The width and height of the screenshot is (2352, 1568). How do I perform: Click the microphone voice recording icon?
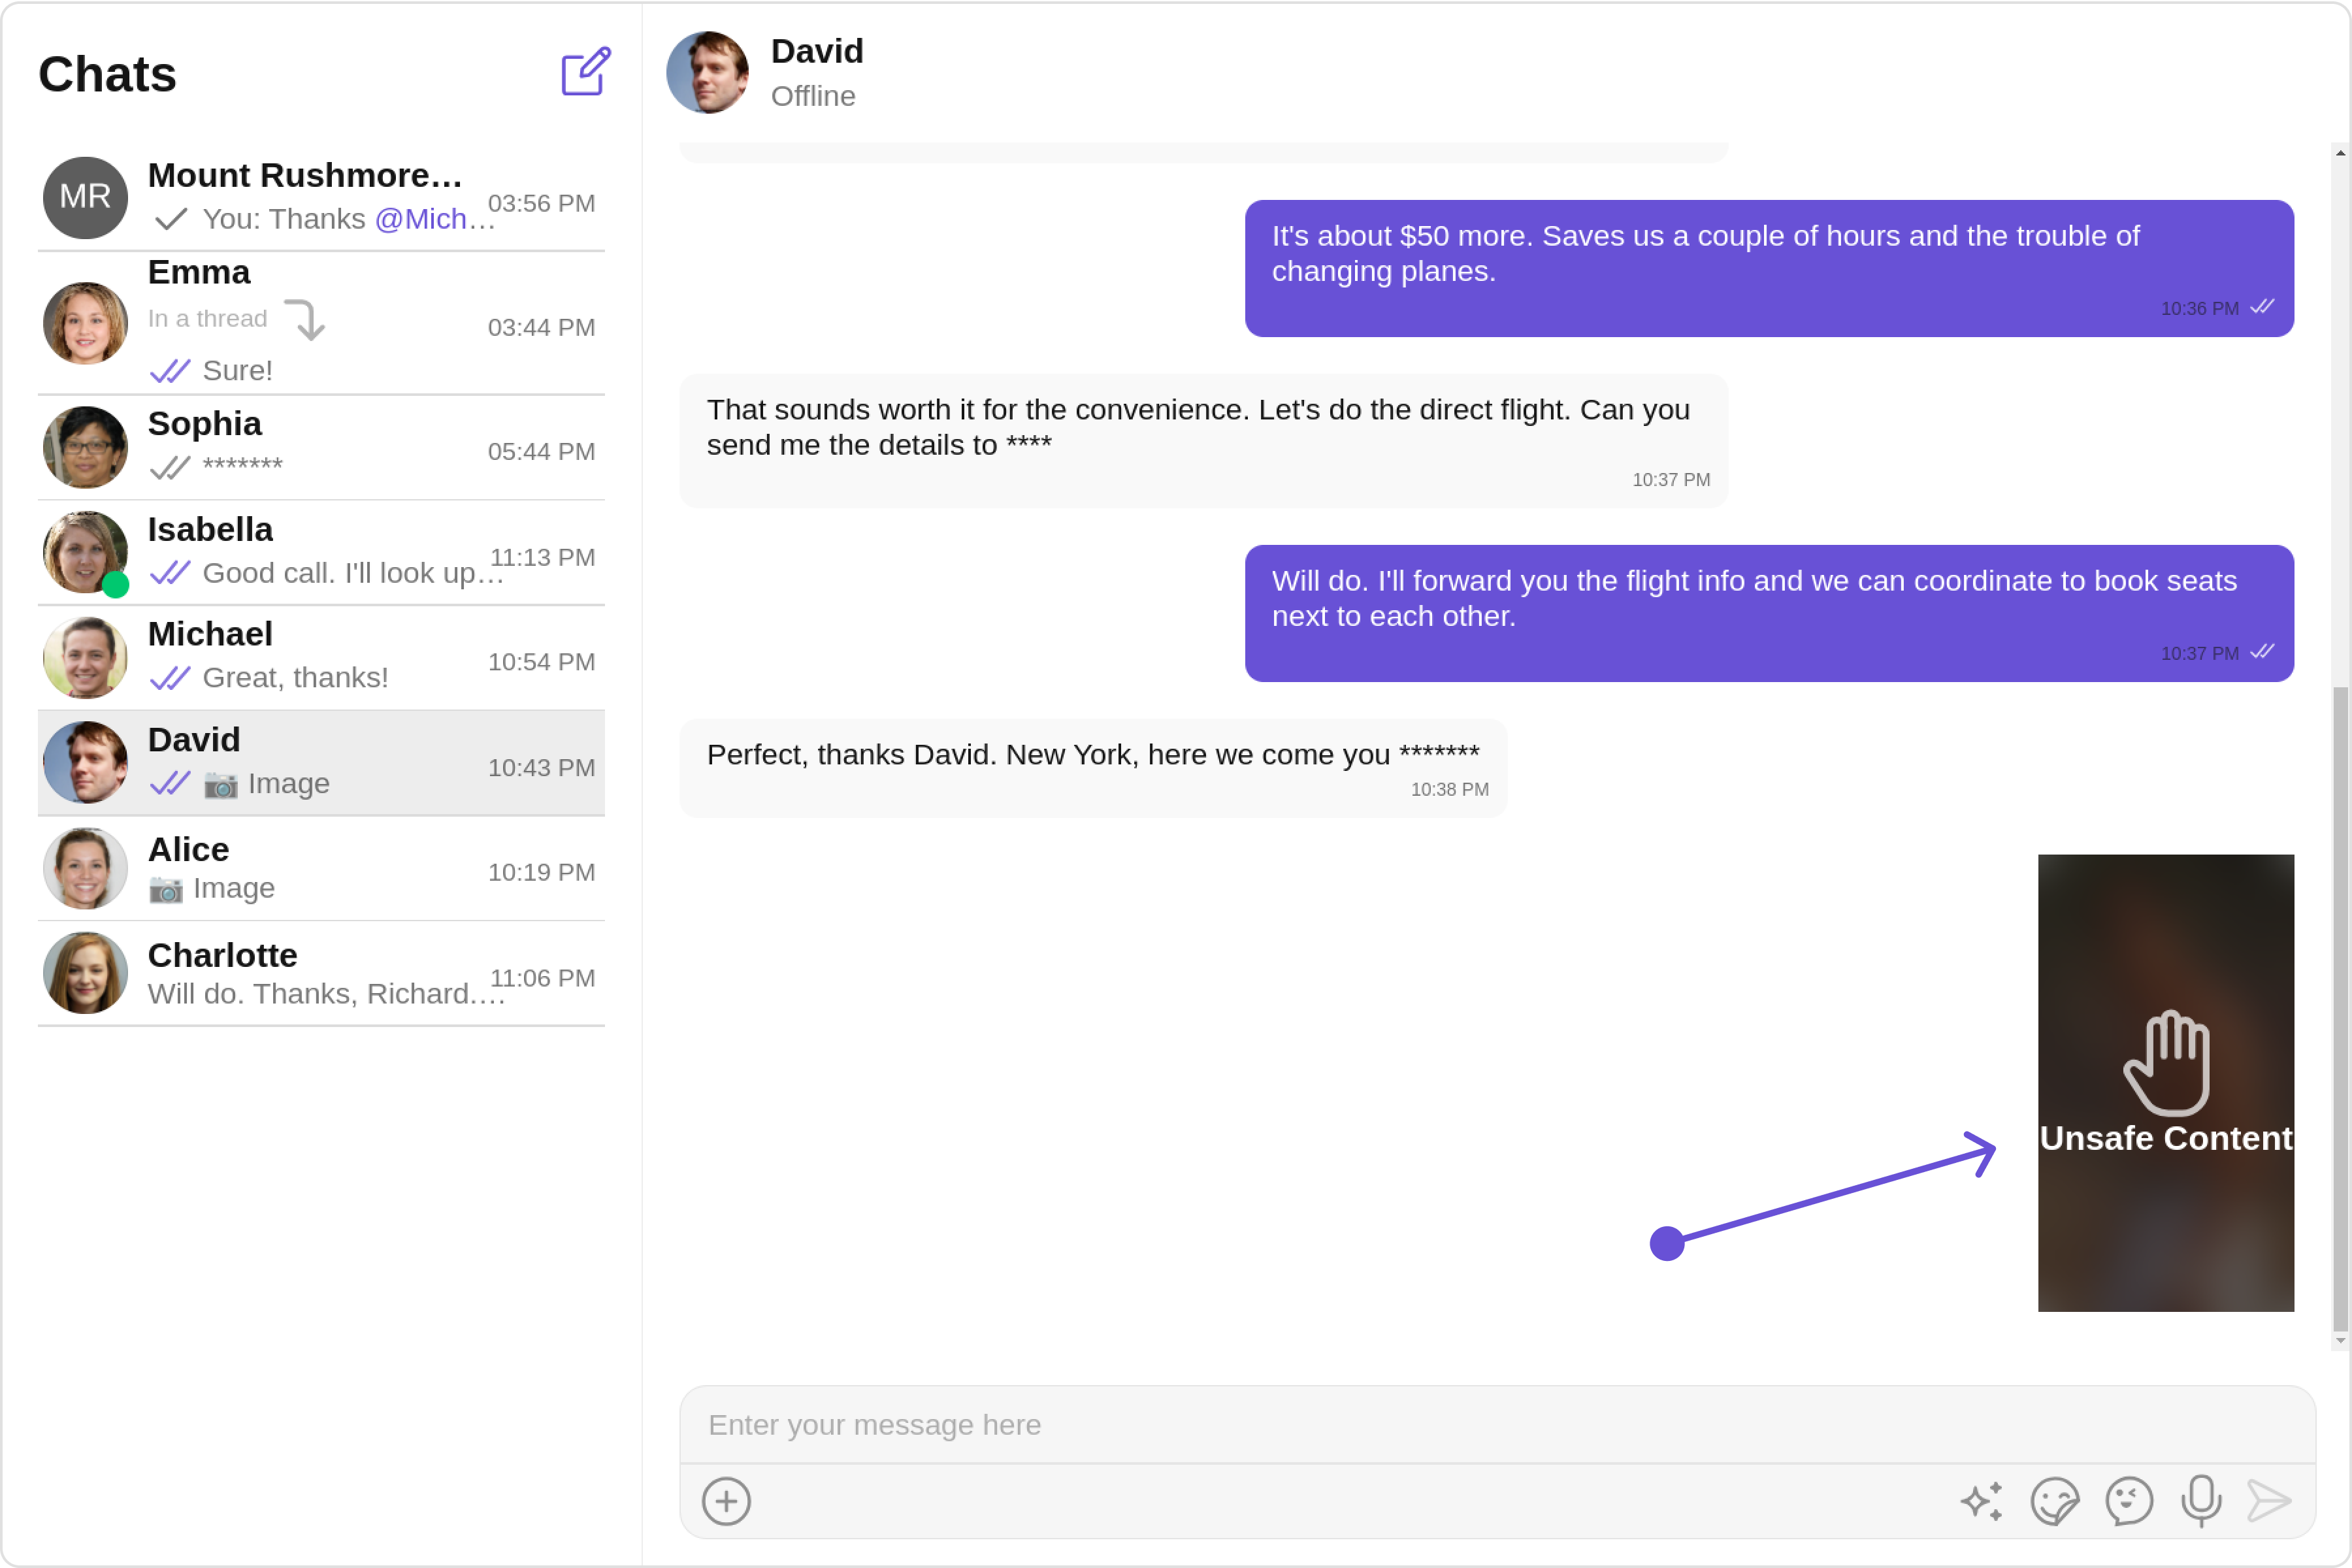point(2201,1501)
